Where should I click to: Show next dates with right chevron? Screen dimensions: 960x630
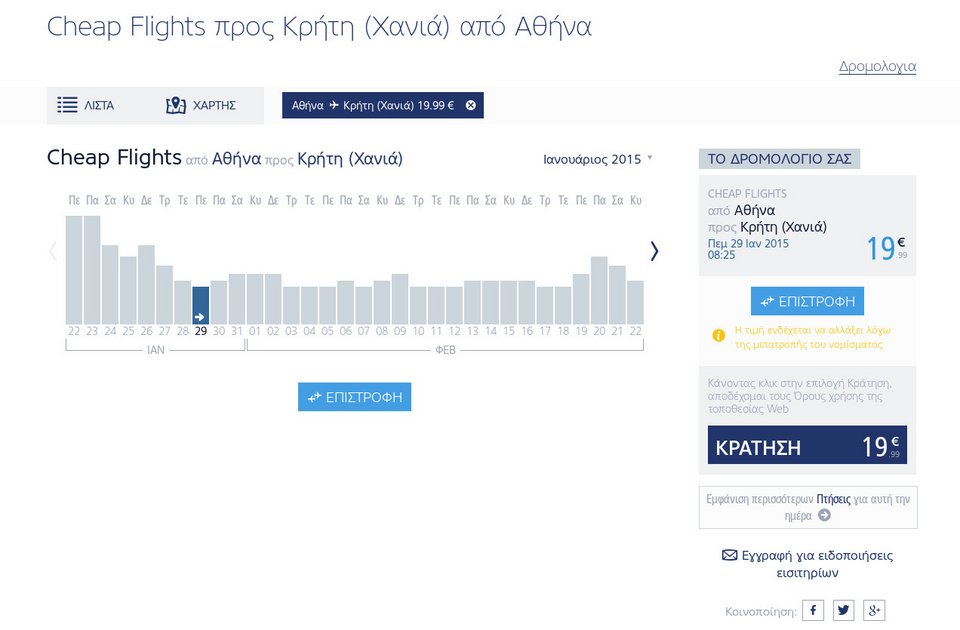coord(655,251)
